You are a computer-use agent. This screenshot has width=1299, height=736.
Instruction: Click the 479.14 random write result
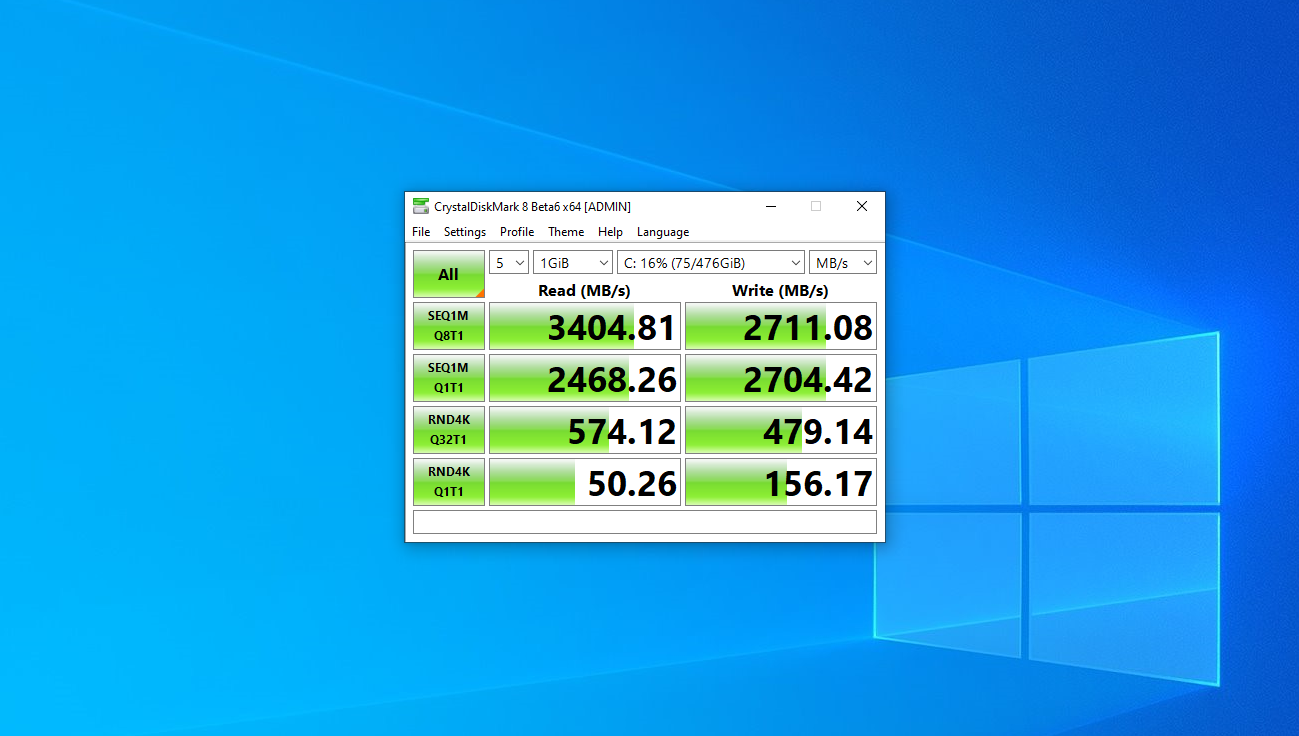(781, 430)
